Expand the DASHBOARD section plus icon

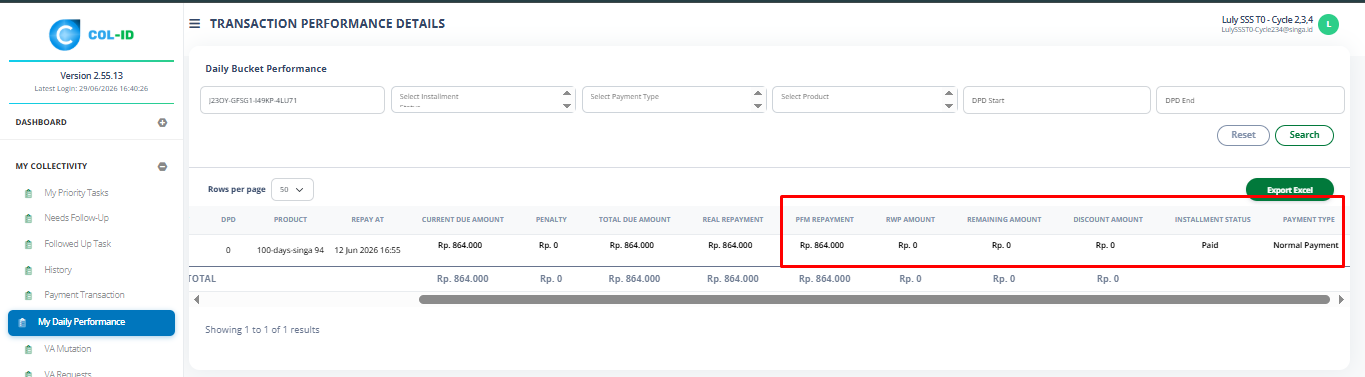[x=162, y=123]
